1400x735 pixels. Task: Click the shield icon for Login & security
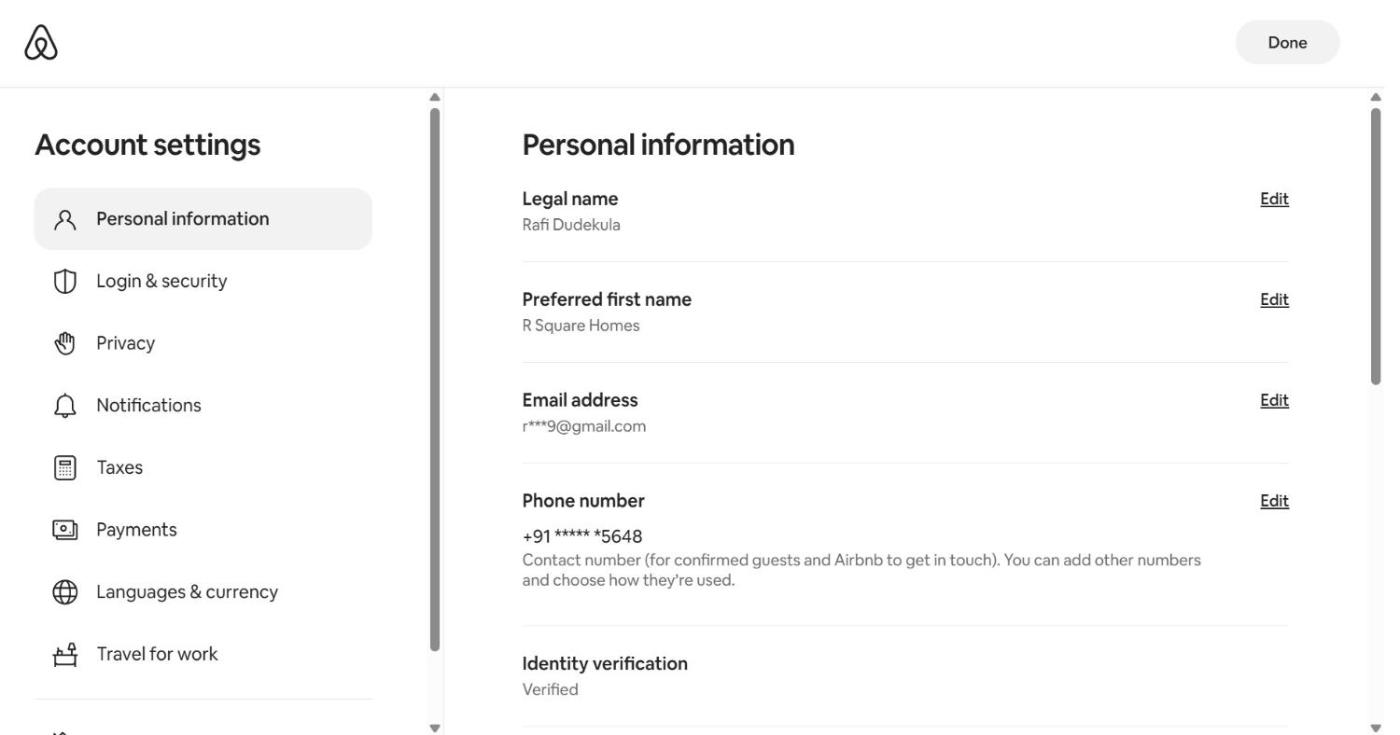click(65, 282)
